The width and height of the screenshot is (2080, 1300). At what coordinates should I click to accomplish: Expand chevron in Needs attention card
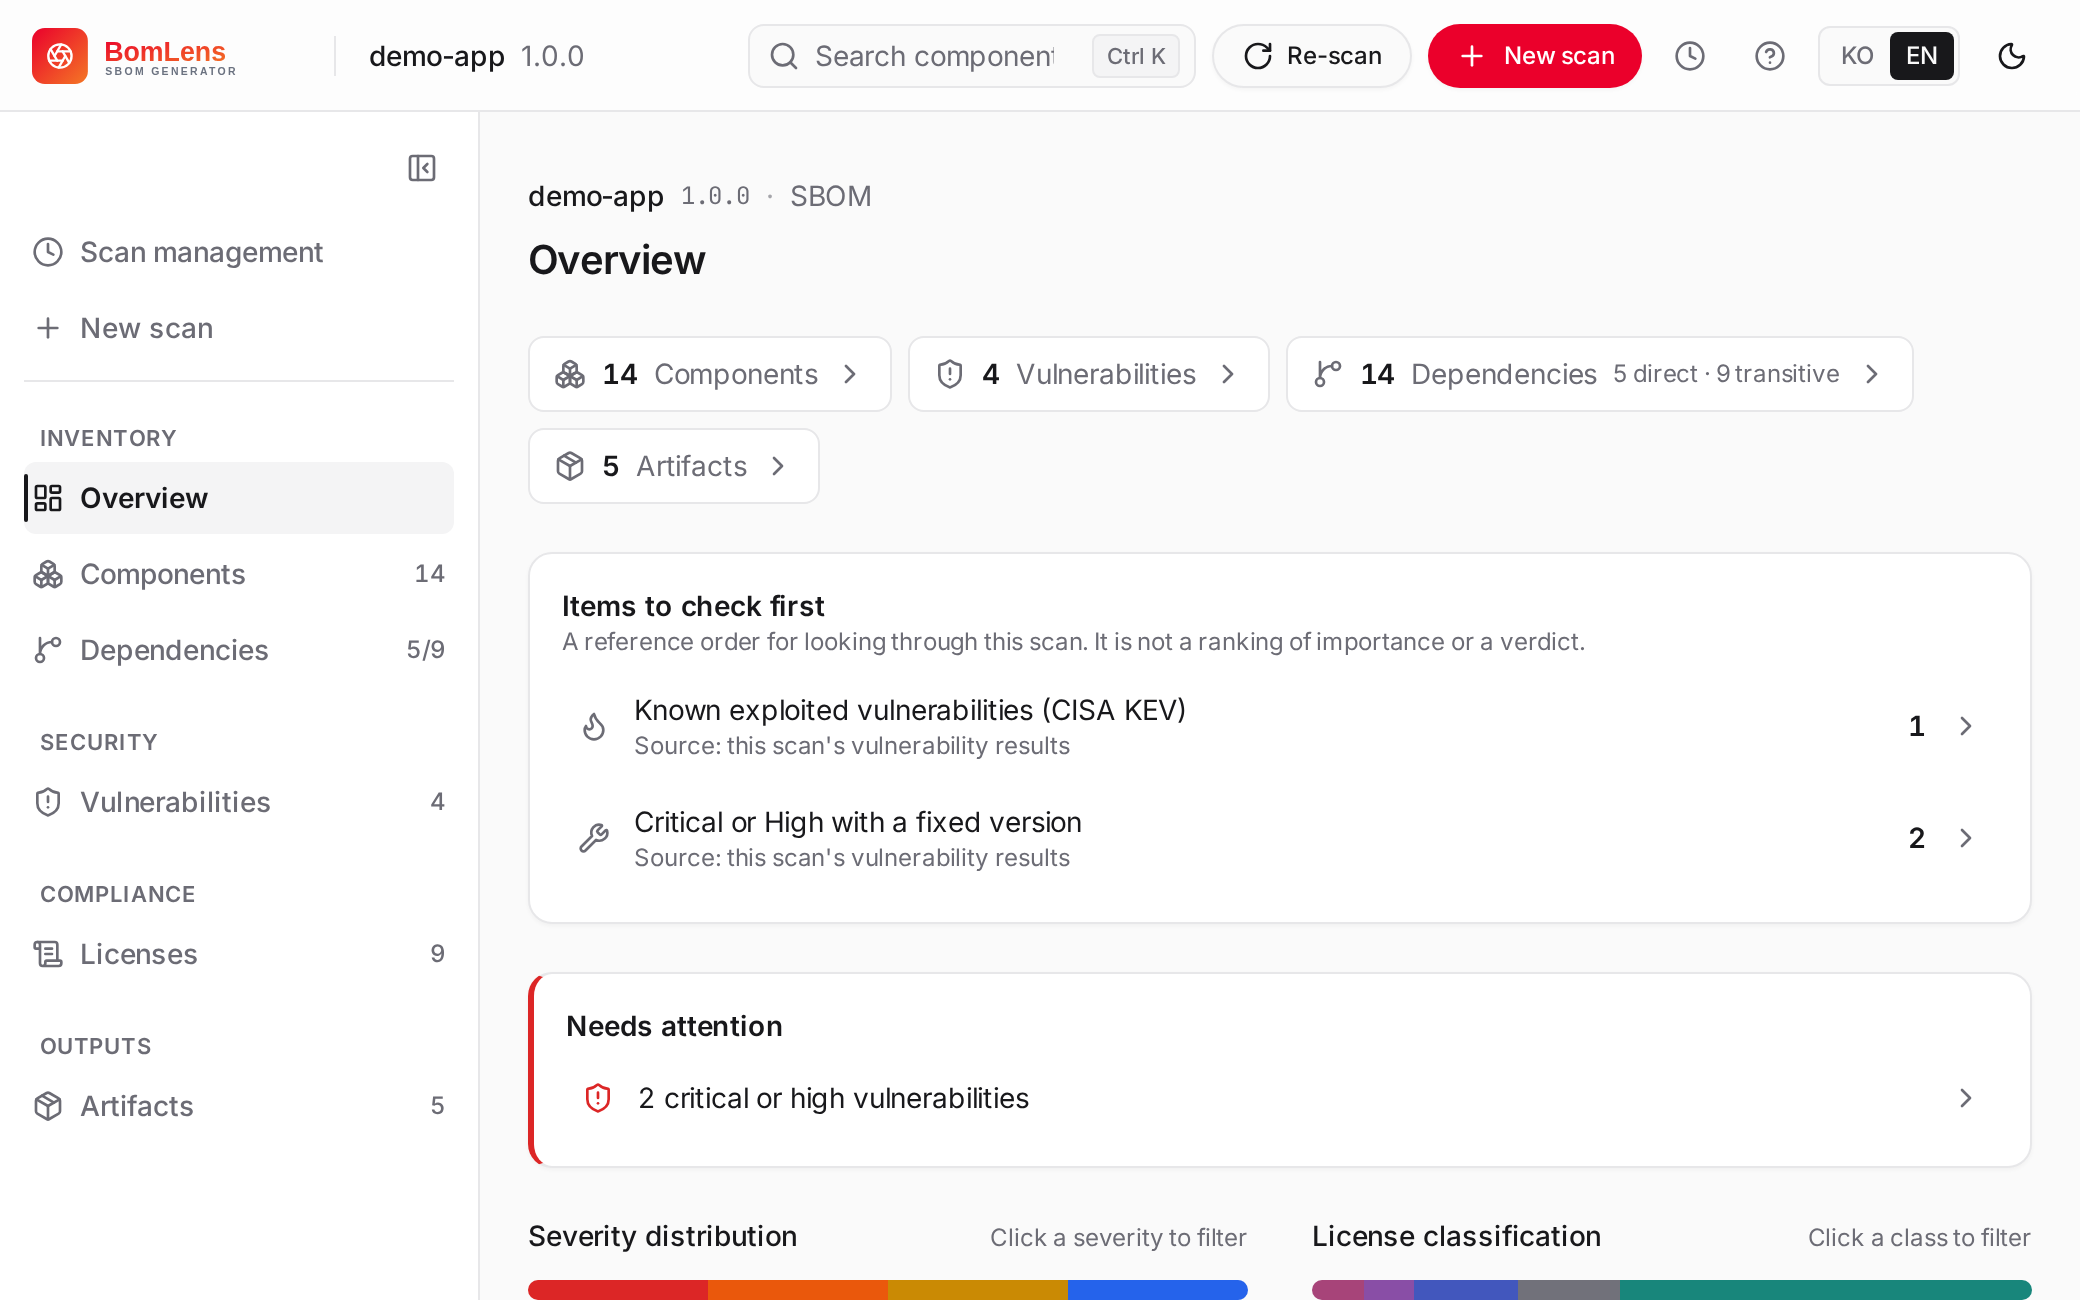tap(1966, 1098)
